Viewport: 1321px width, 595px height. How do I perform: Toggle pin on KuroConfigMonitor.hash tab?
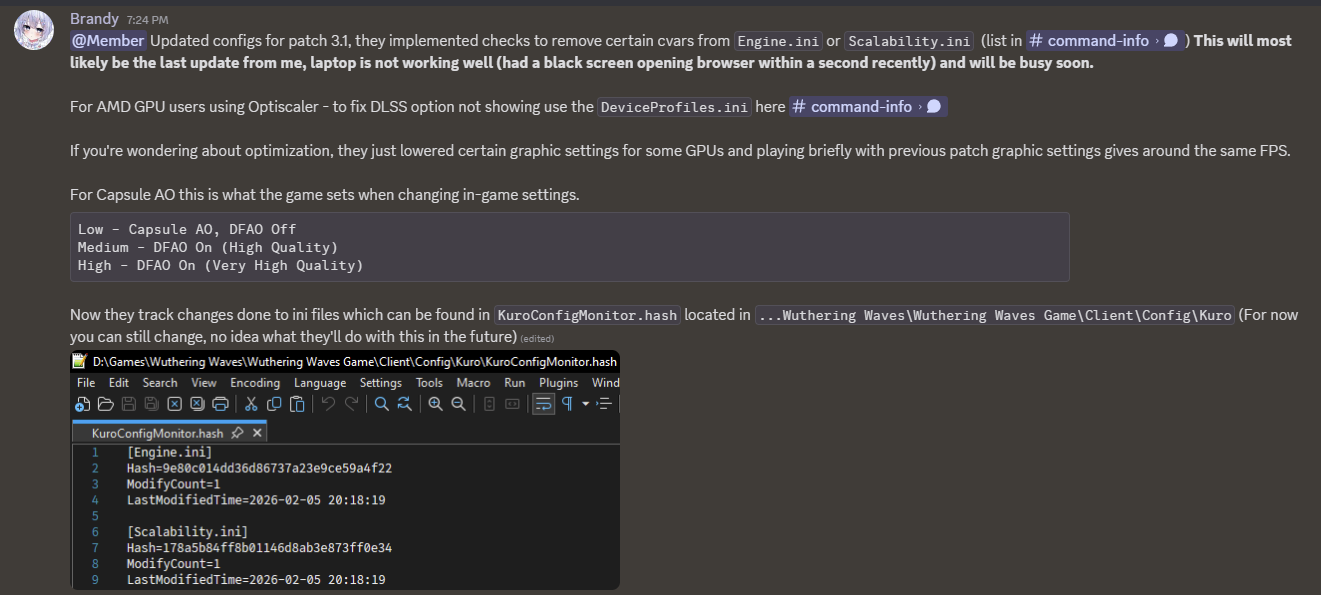[237, 433]
